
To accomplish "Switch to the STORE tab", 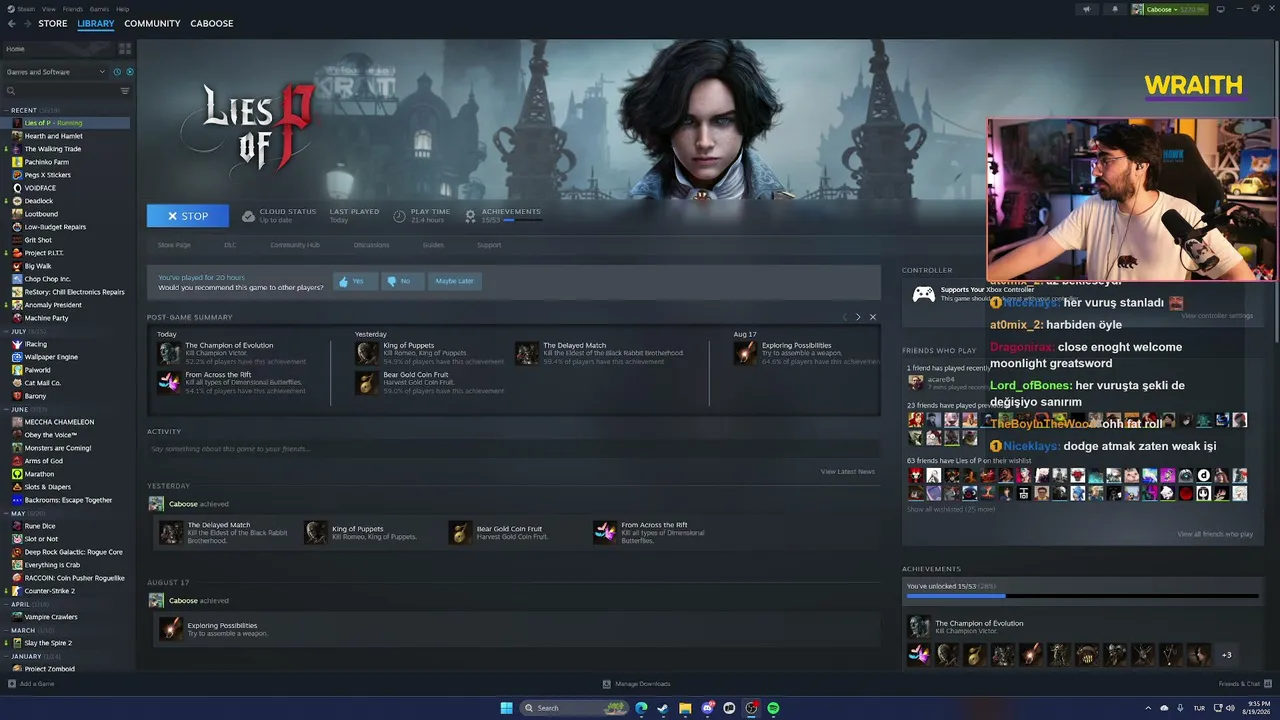I will 53,23.
